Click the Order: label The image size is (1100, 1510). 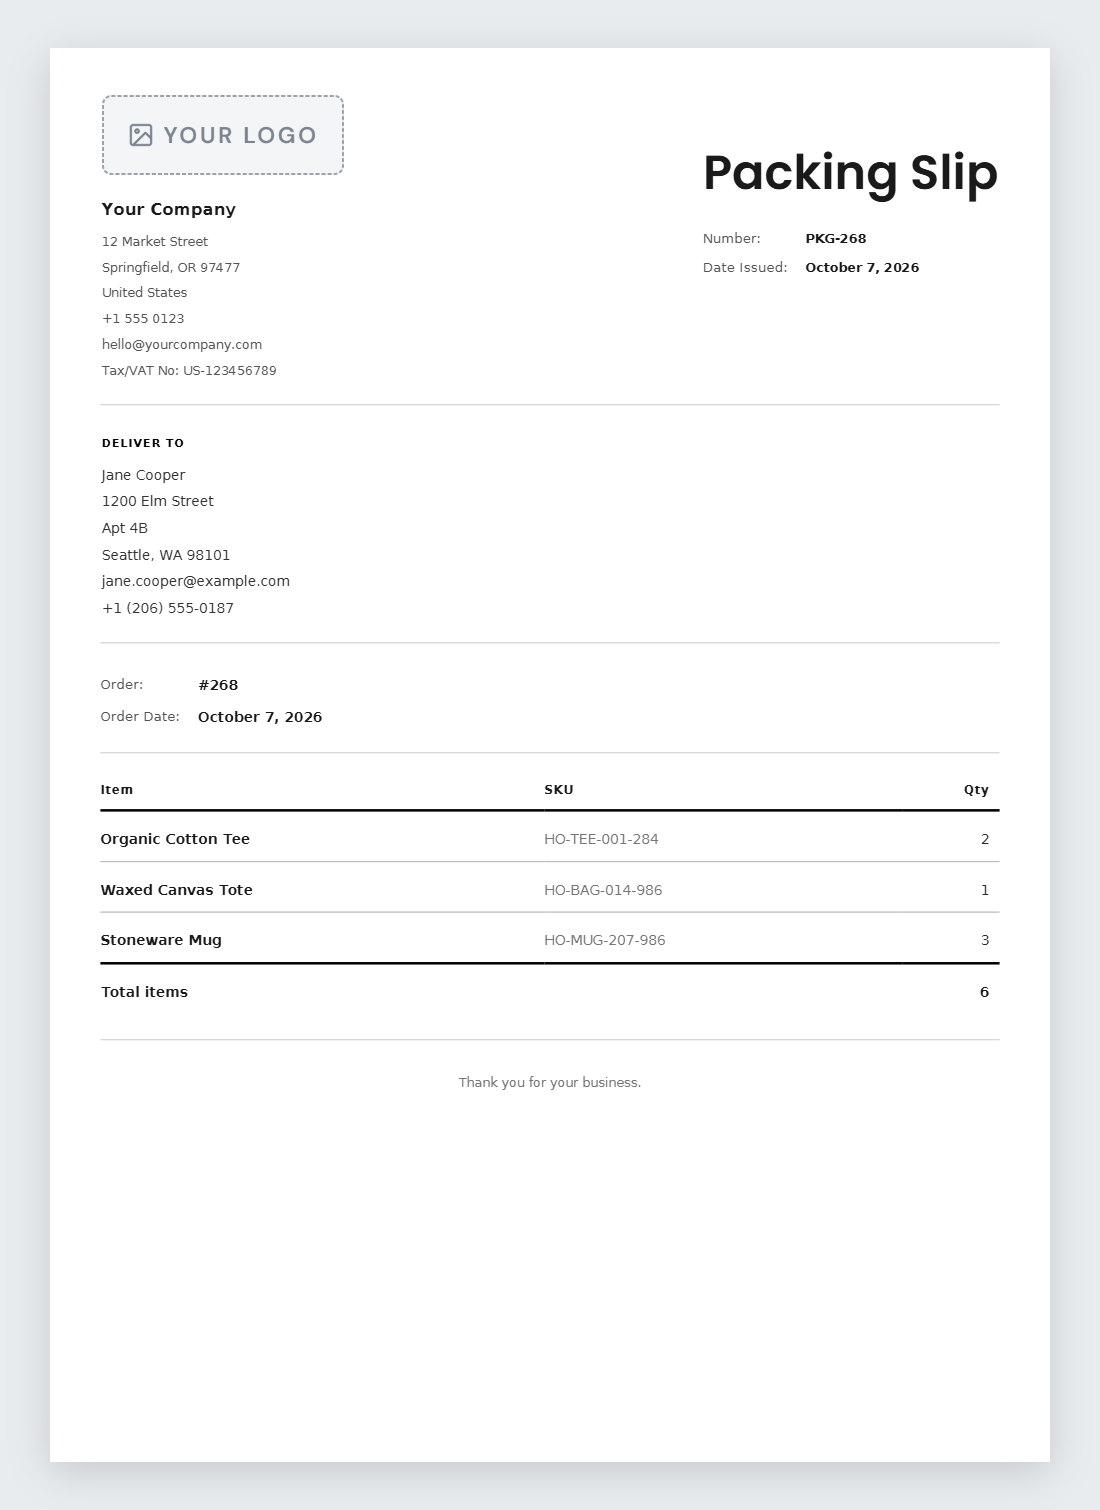point(122,685)
